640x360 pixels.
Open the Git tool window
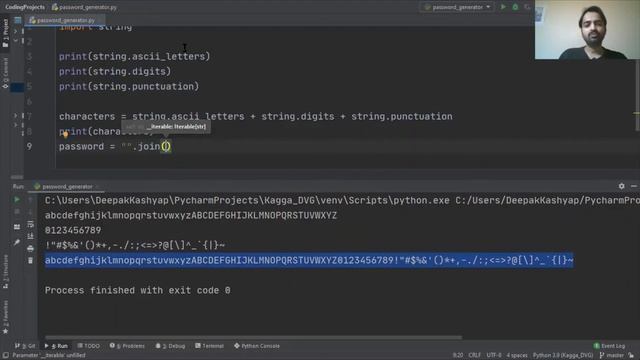pos(25,346)
